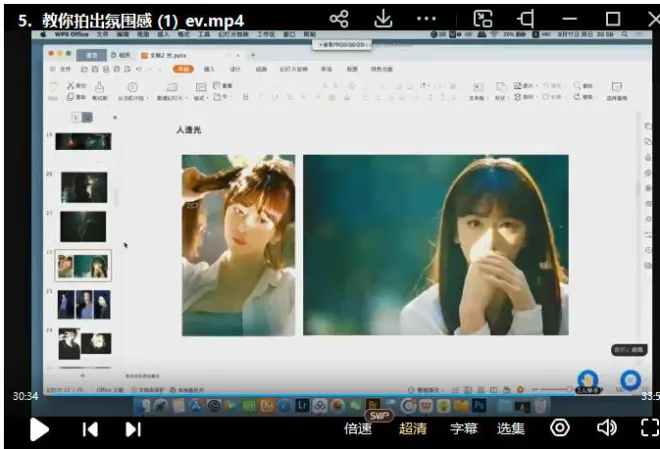Click the download icon in title bar
660x449 pixels.
click(383, 18)
